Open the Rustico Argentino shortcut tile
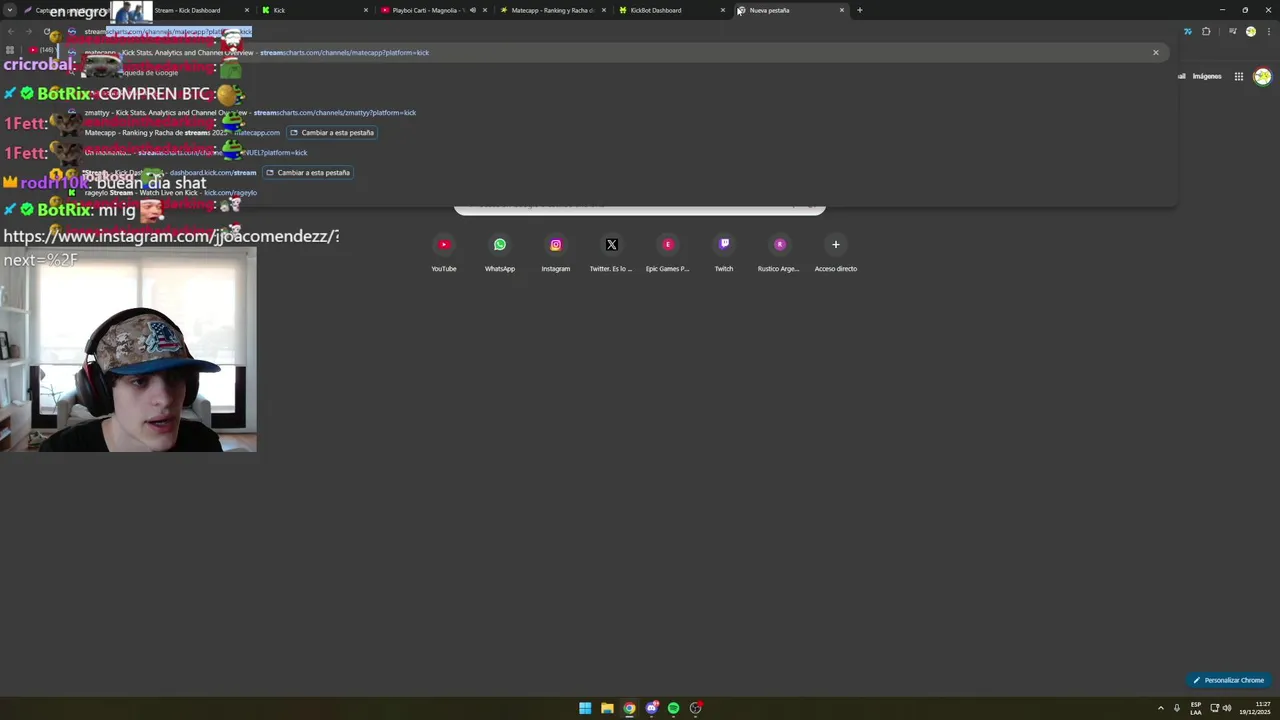This screenshot has width=1280, height=720. pyautogui.click(x=779, y=253)
